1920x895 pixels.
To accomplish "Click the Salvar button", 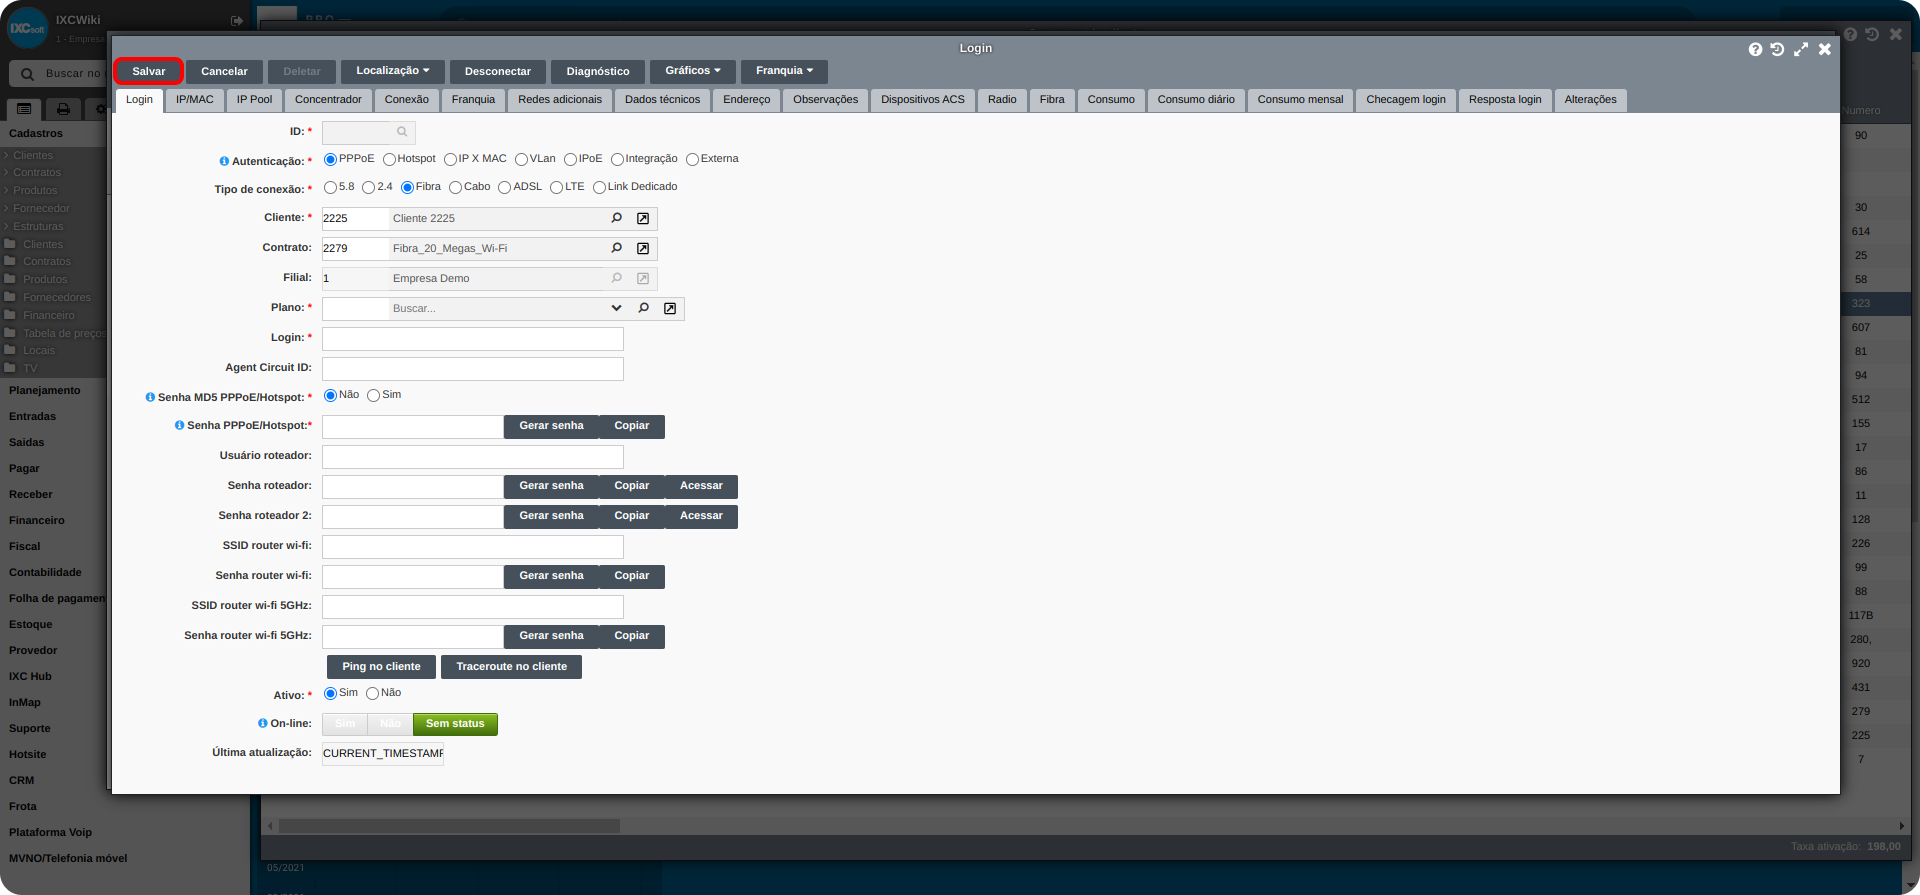I will tap(148, 71).
